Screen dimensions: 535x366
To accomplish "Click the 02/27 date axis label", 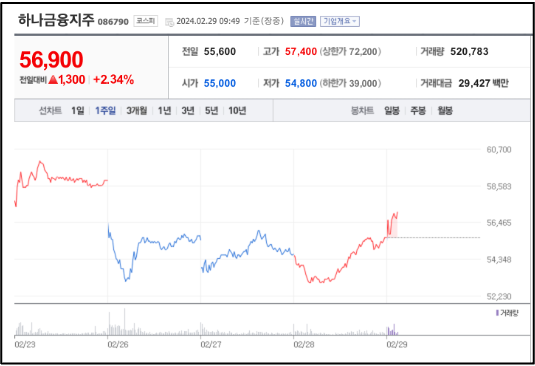I will 211,345.
